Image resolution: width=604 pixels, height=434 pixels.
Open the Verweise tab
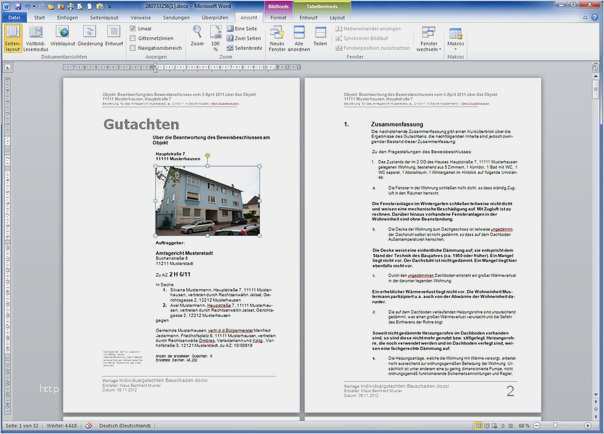[x=141, y=18]
